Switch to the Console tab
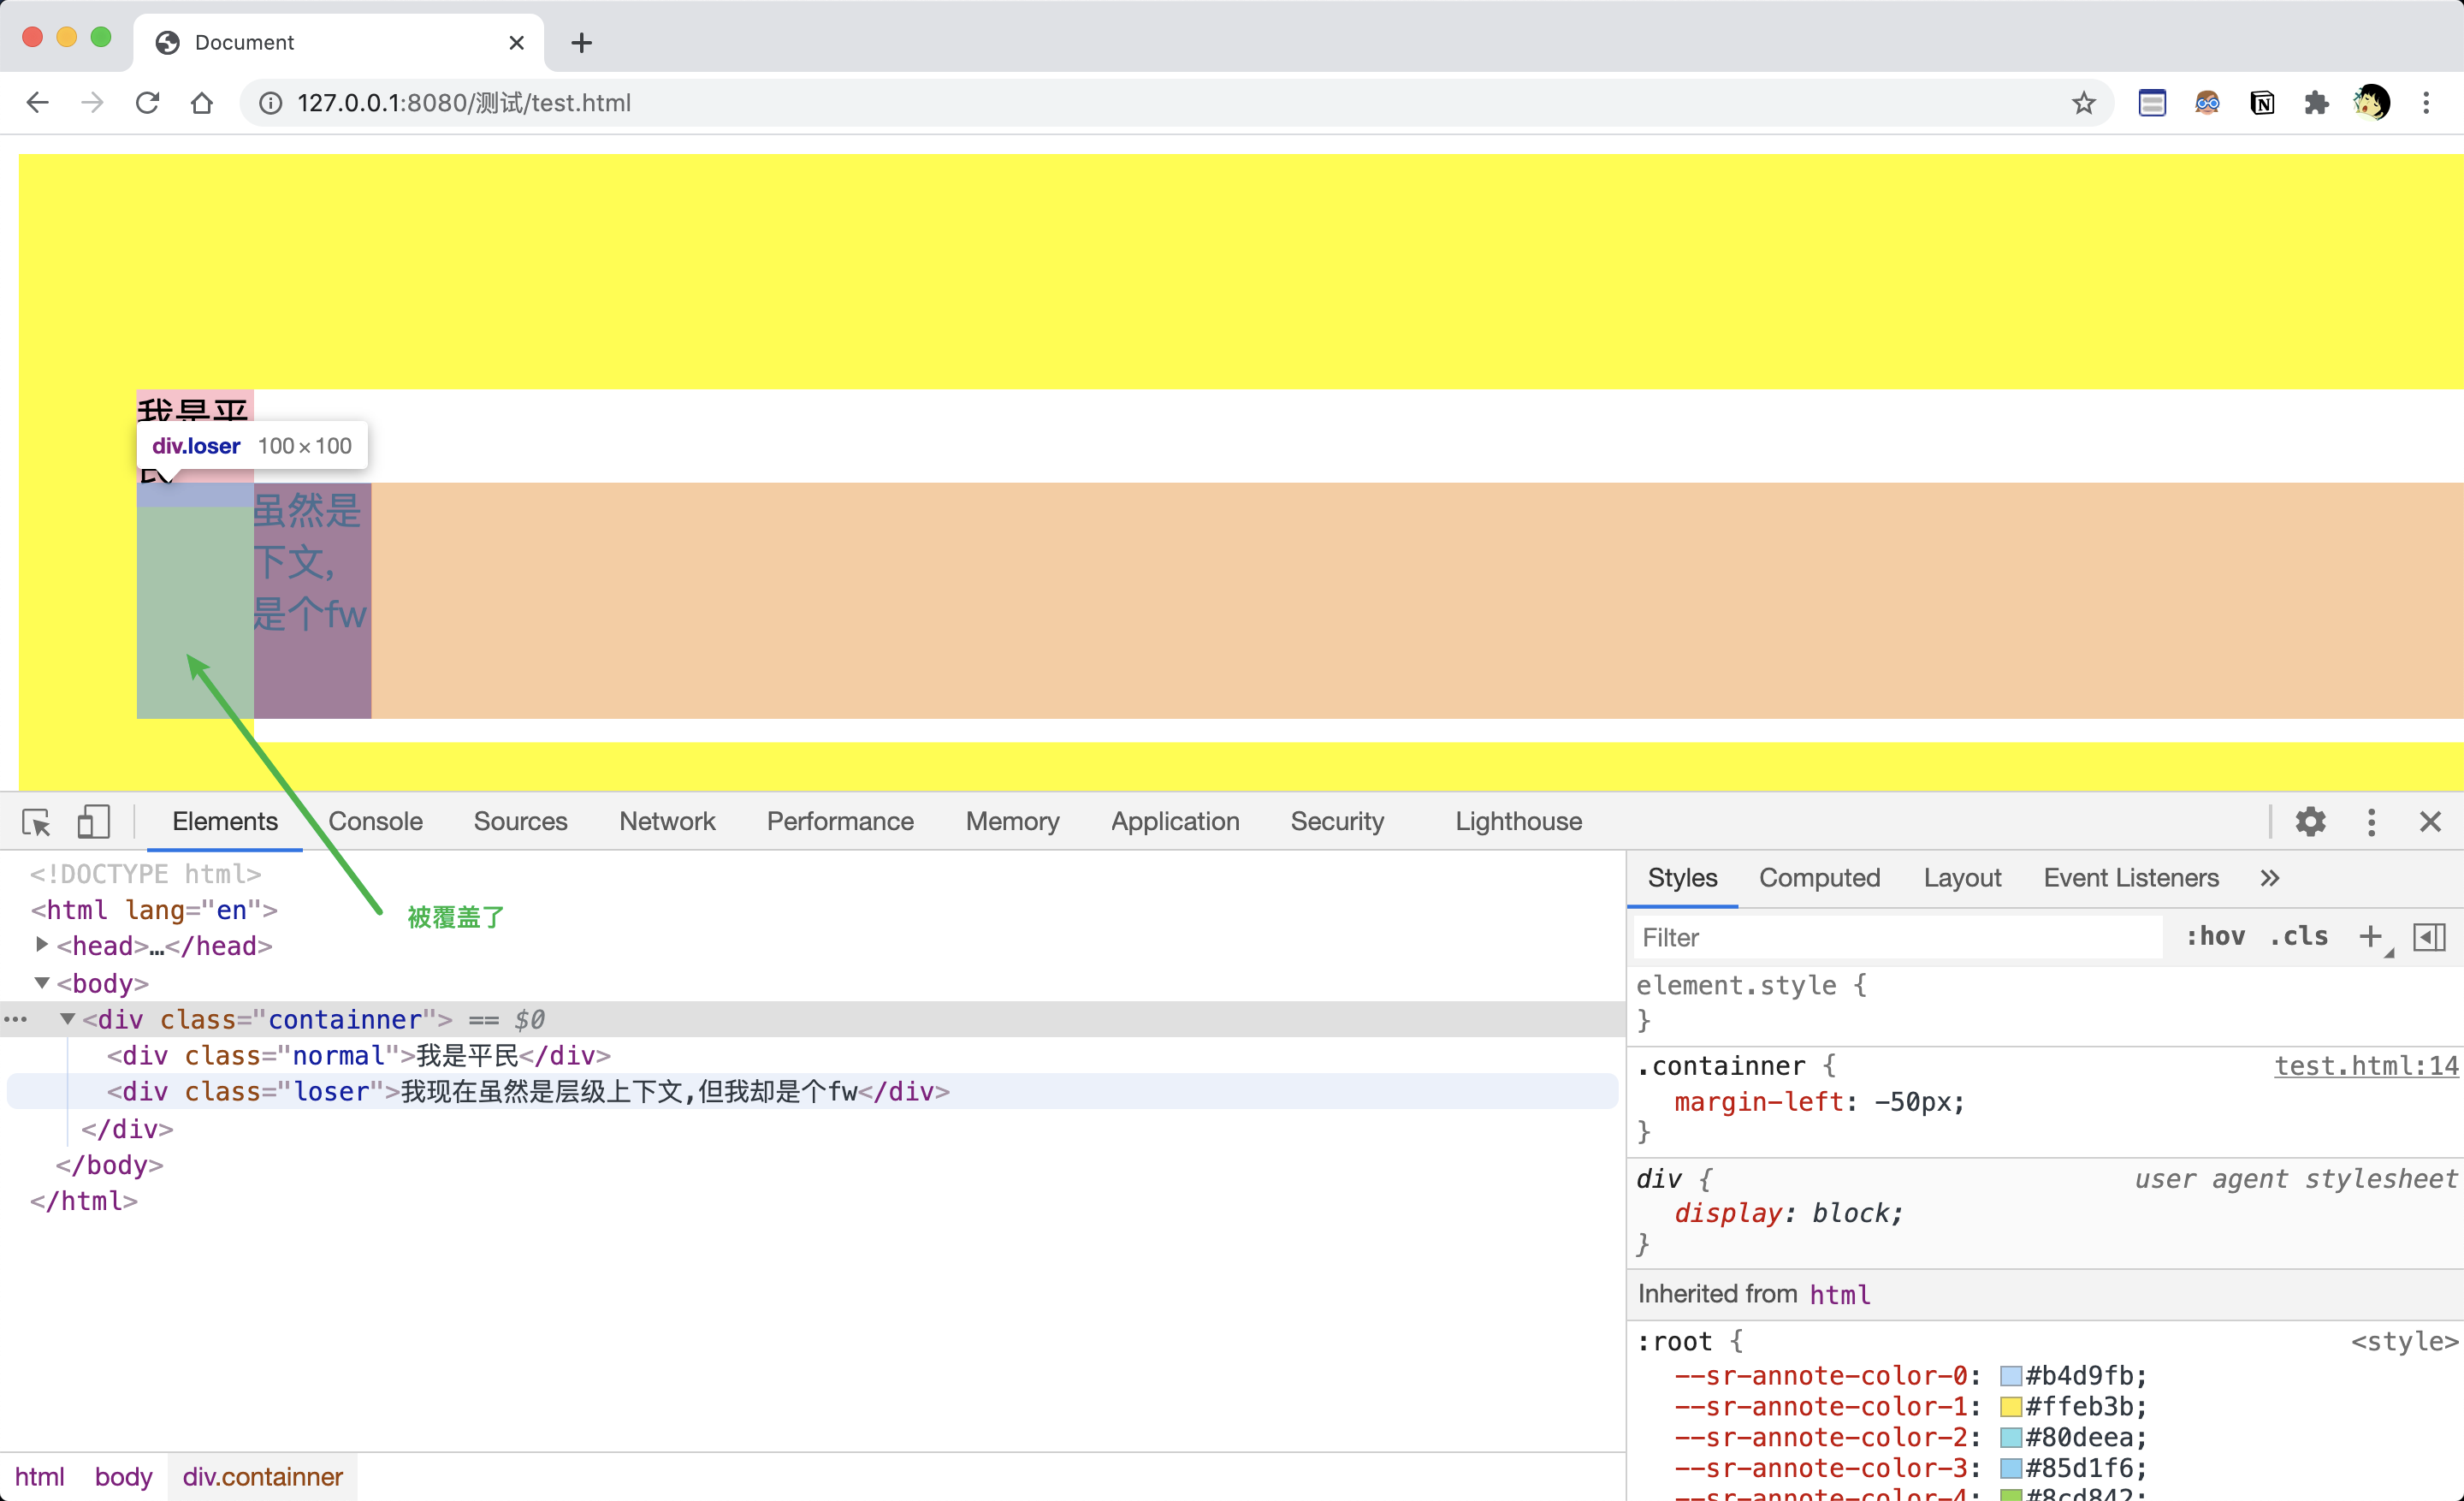Image resolution: width=2464 pixels, height=1501 pixels. pos(375,822)
